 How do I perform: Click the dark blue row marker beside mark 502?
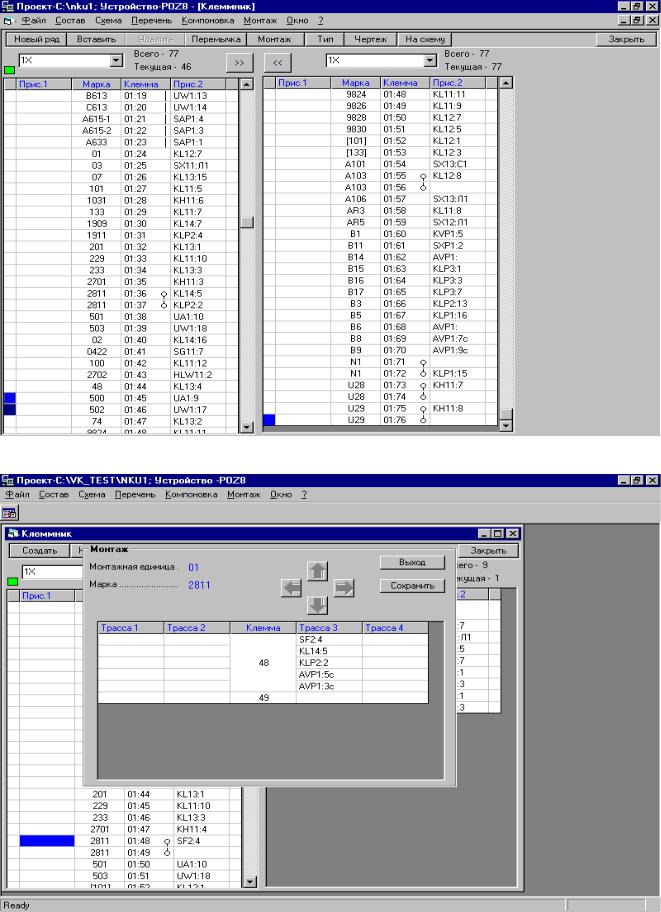point(10,409)
